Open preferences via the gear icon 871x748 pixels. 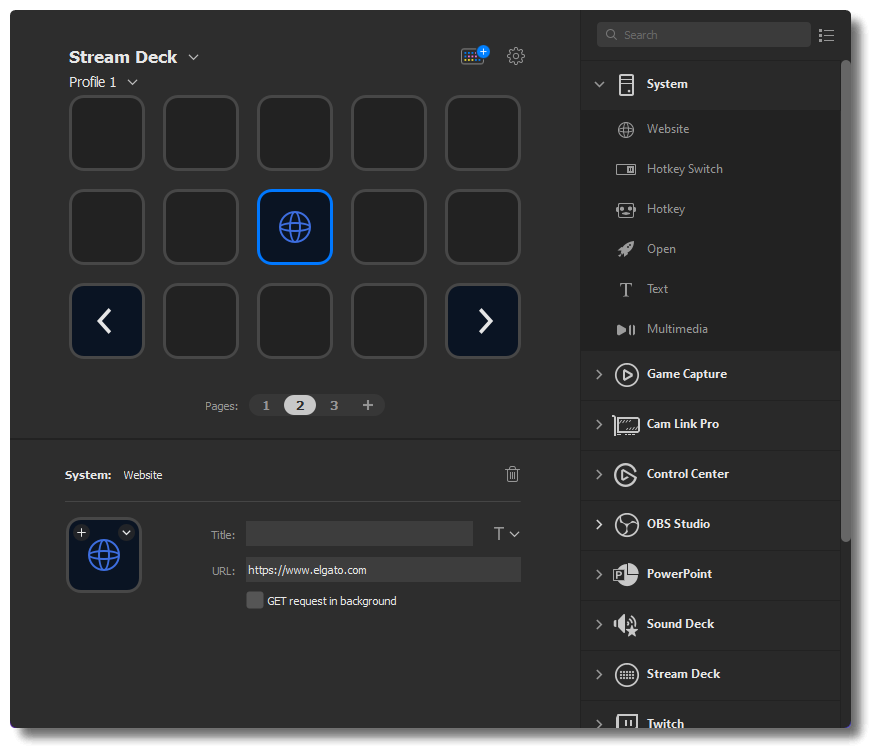tap(516, 56)
